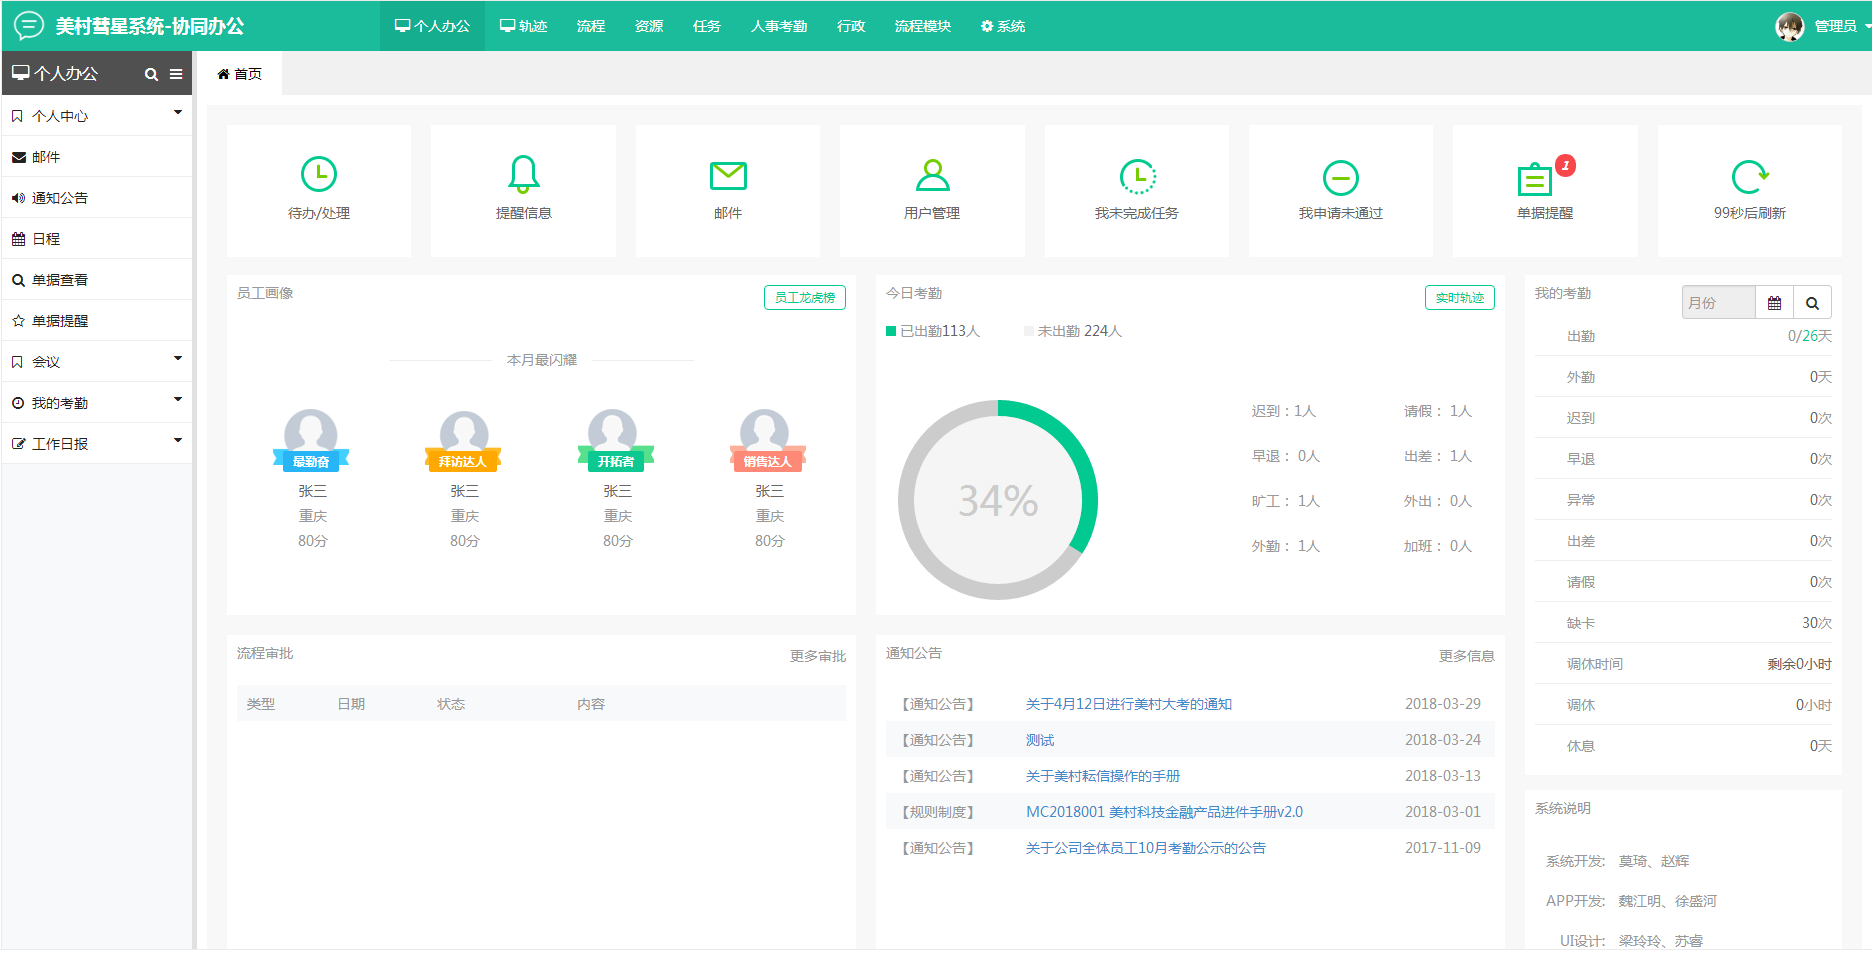The height and width of the screenshot is (953, 1872).
Task: Click the 日期 column header
Action: click(351, 704)
